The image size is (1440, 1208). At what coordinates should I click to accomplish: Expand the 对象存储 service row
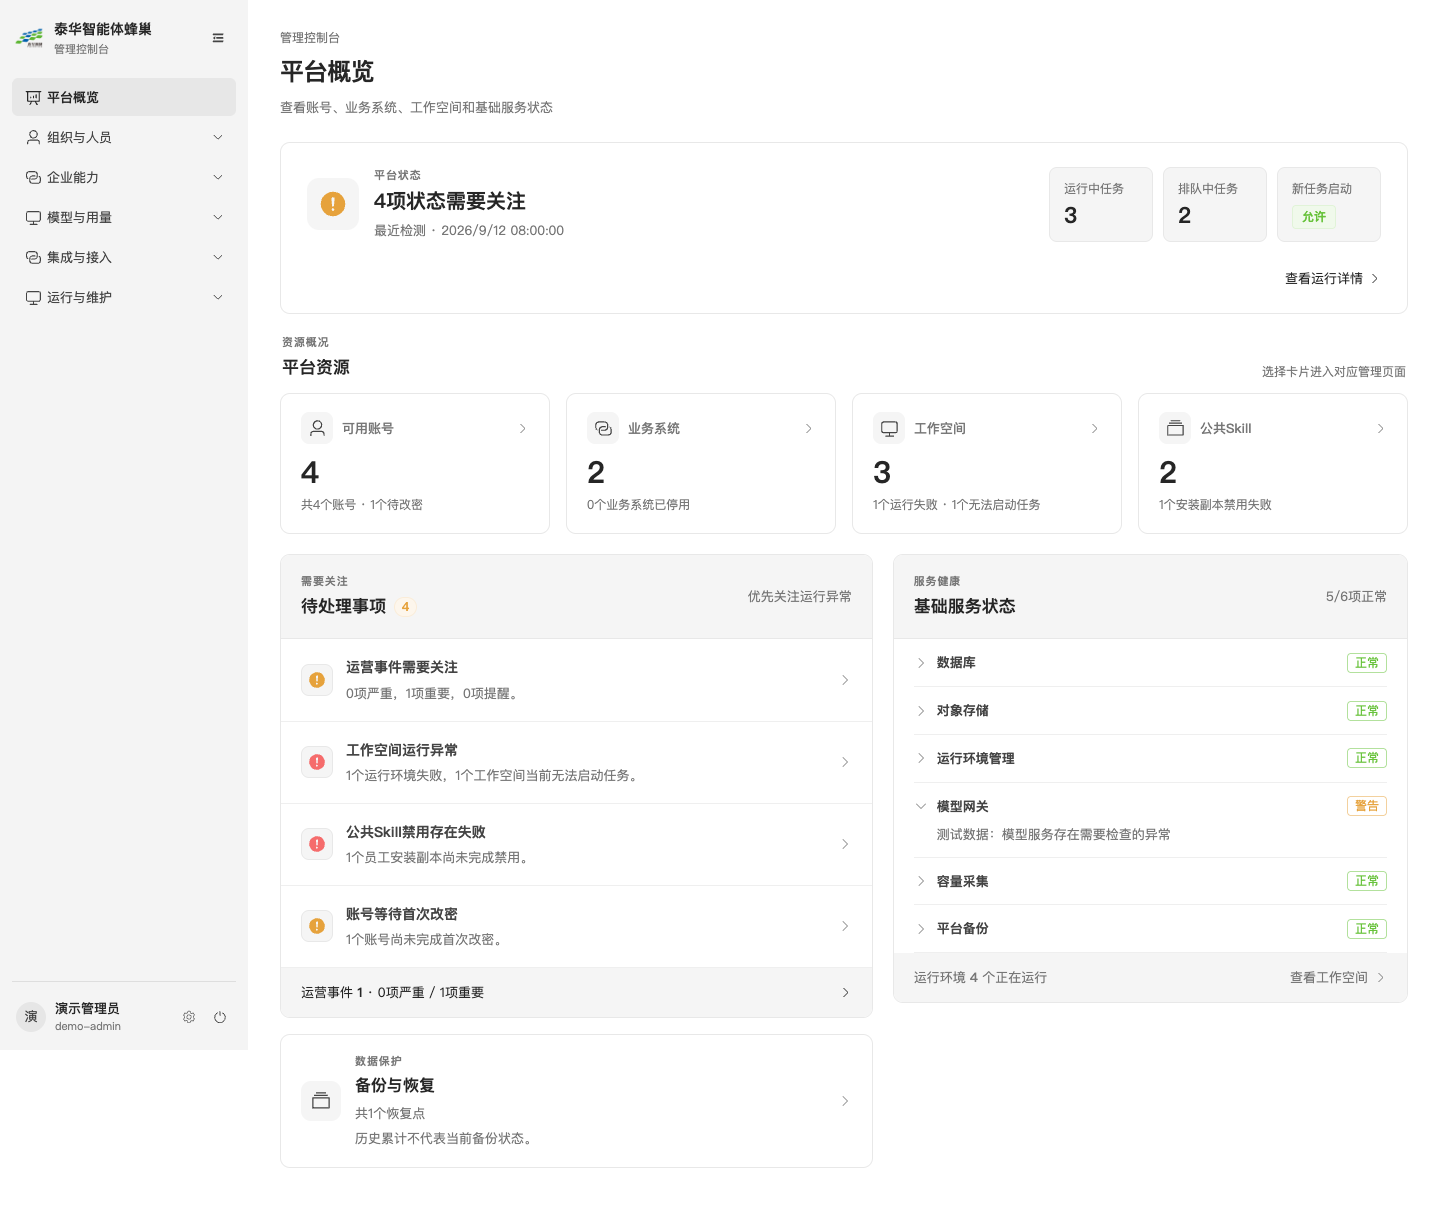click(1150, 711)
